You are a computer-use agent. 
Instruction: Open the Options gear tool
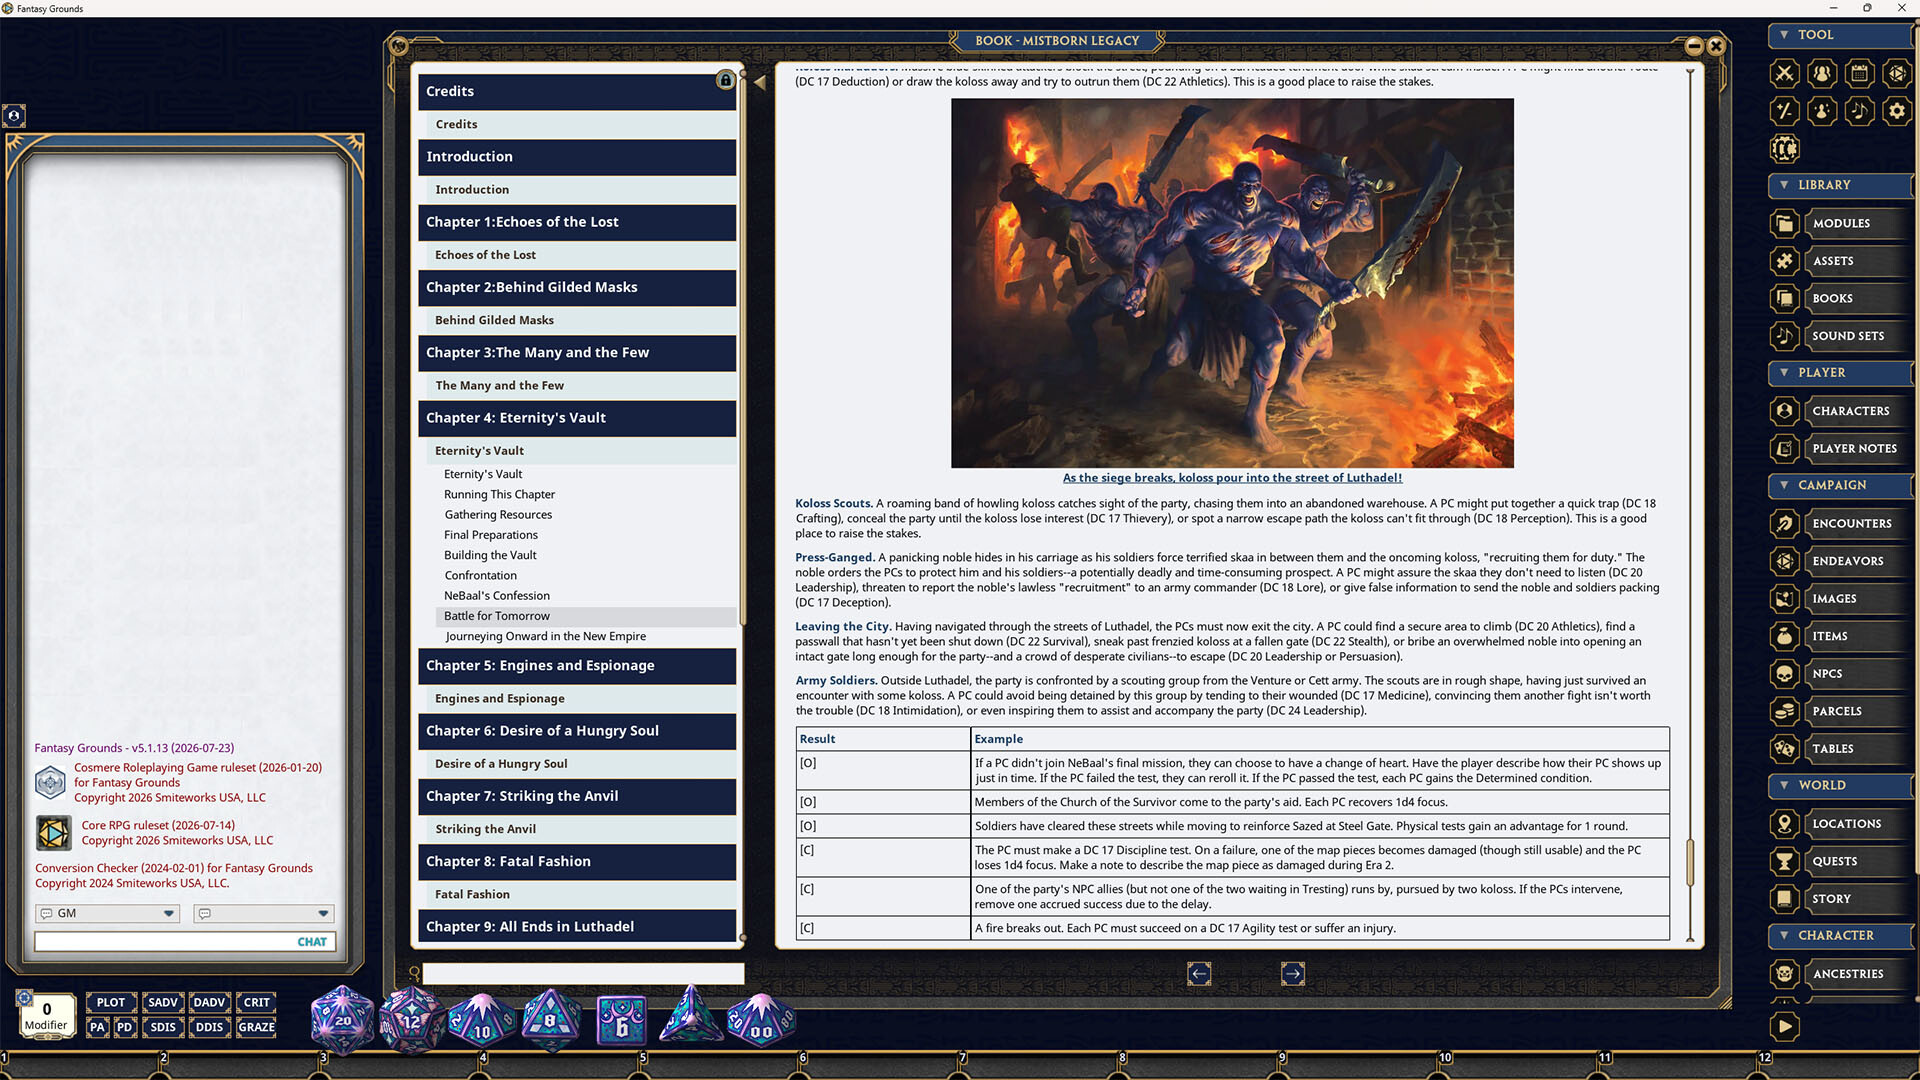[1897, 111]
